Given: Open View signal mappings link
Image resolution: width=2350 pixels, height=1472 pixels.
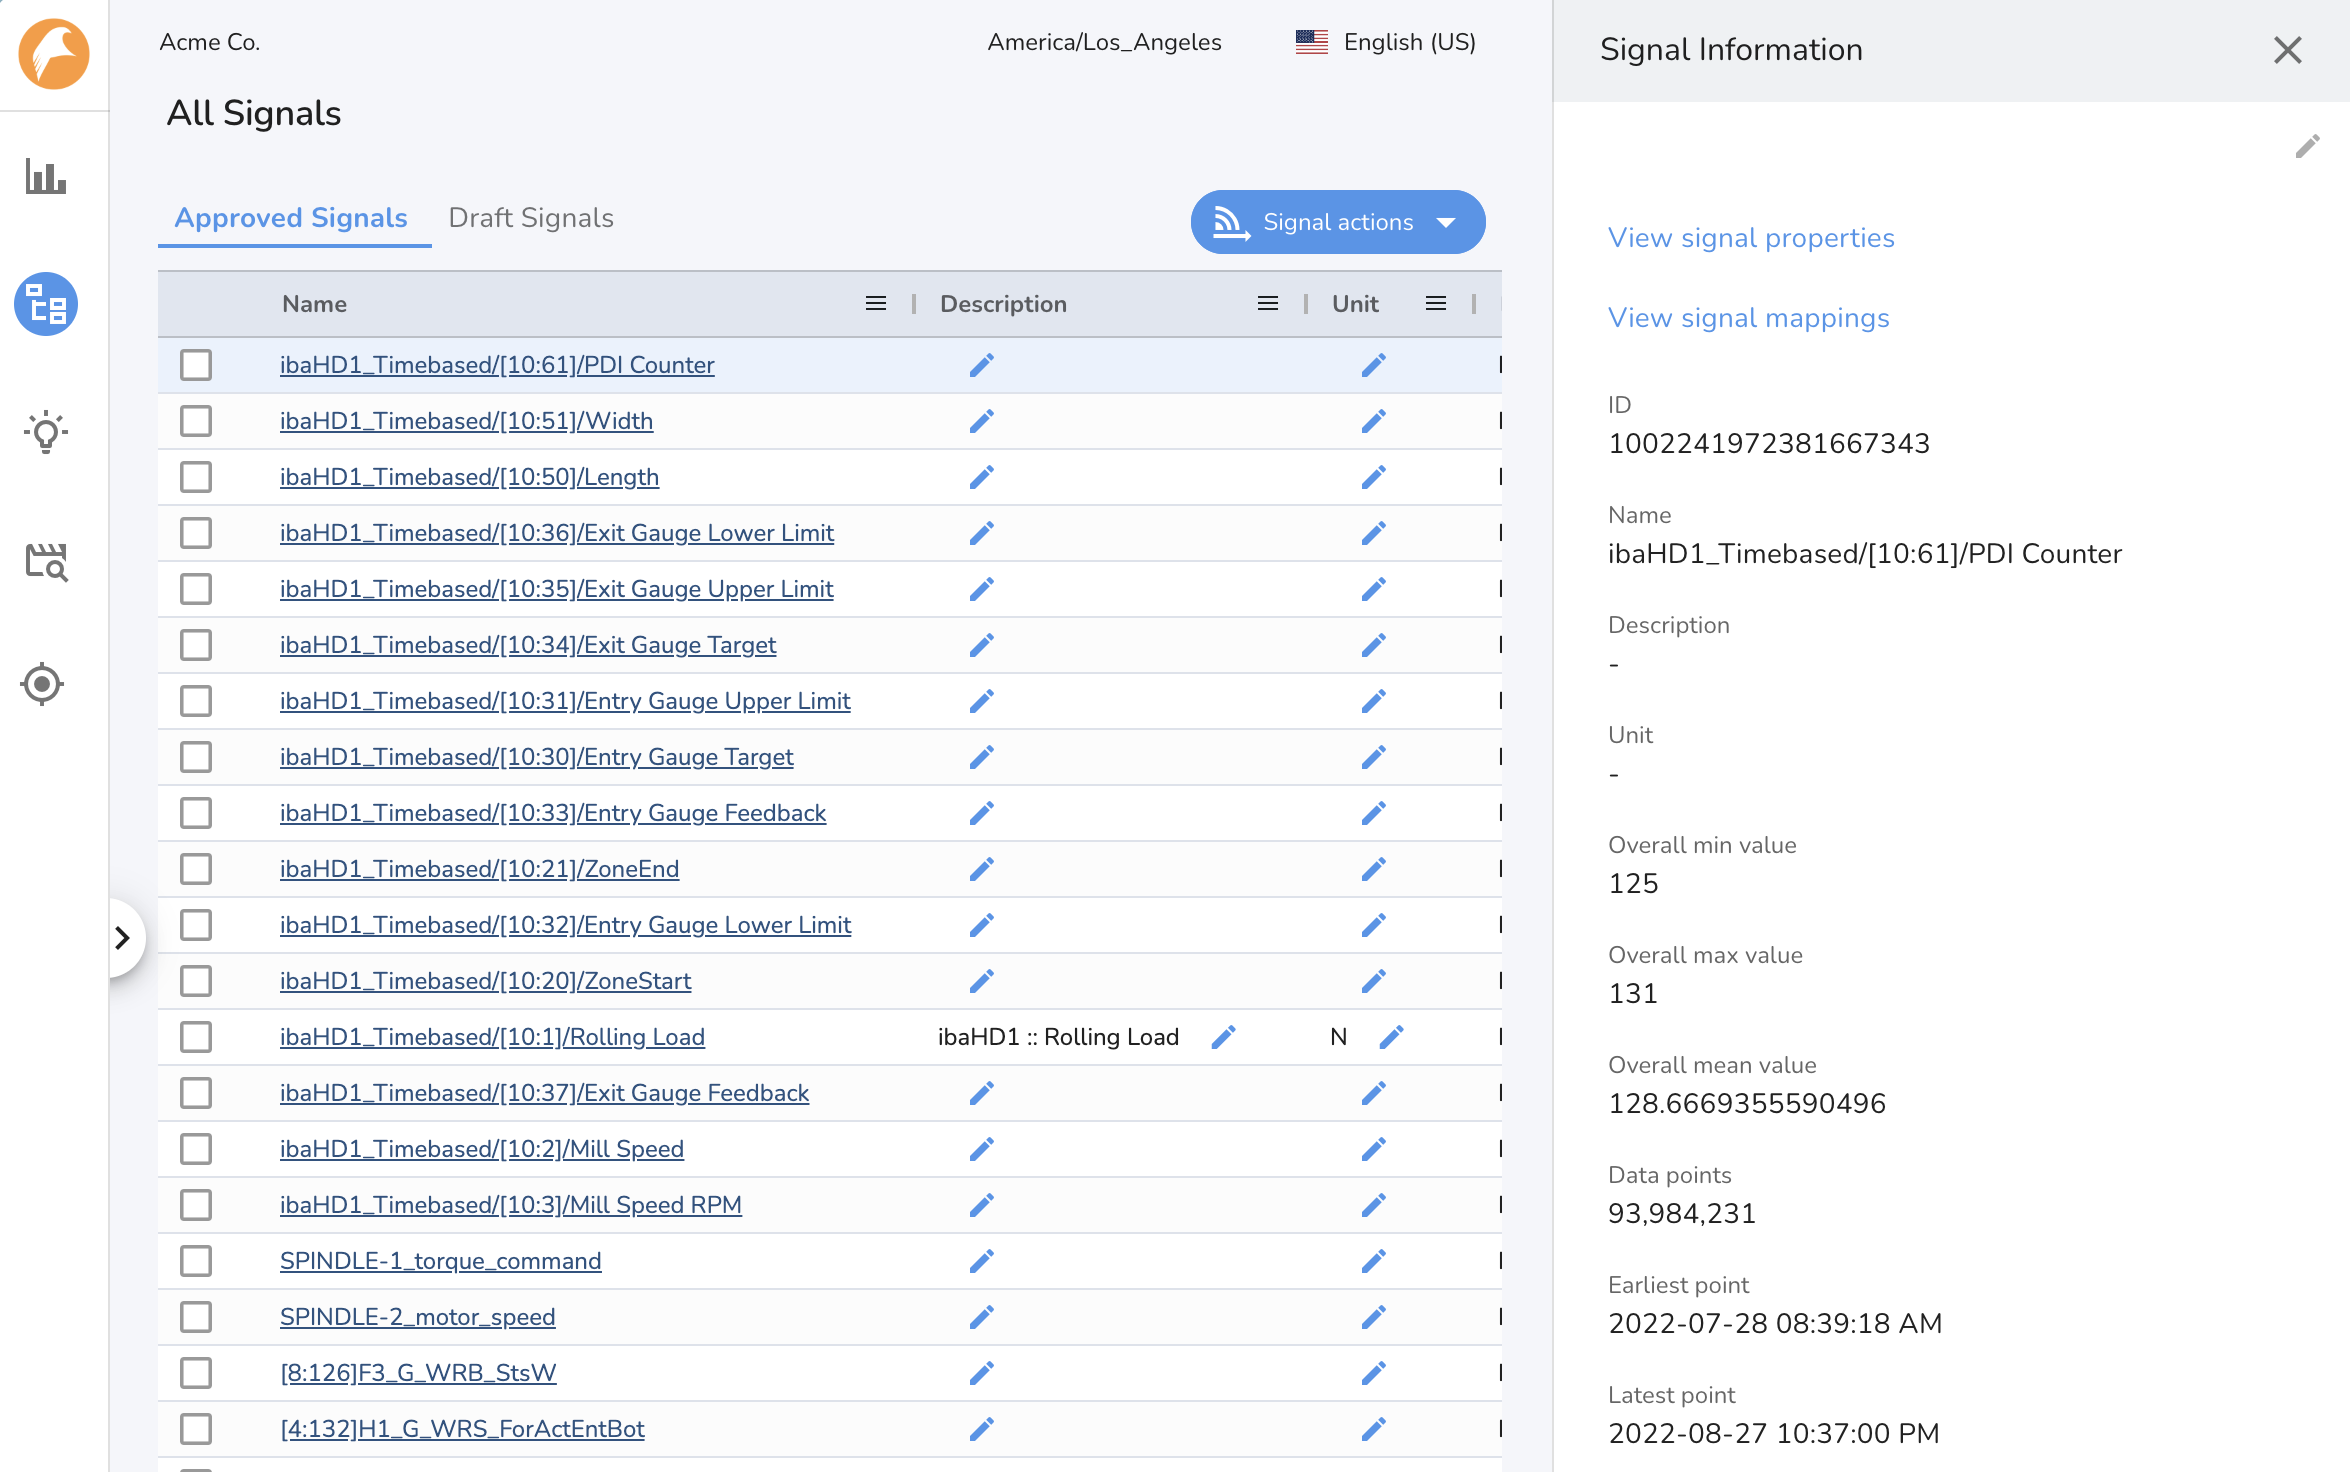Looking at the screenshot, I should (x=1749, y=318).
